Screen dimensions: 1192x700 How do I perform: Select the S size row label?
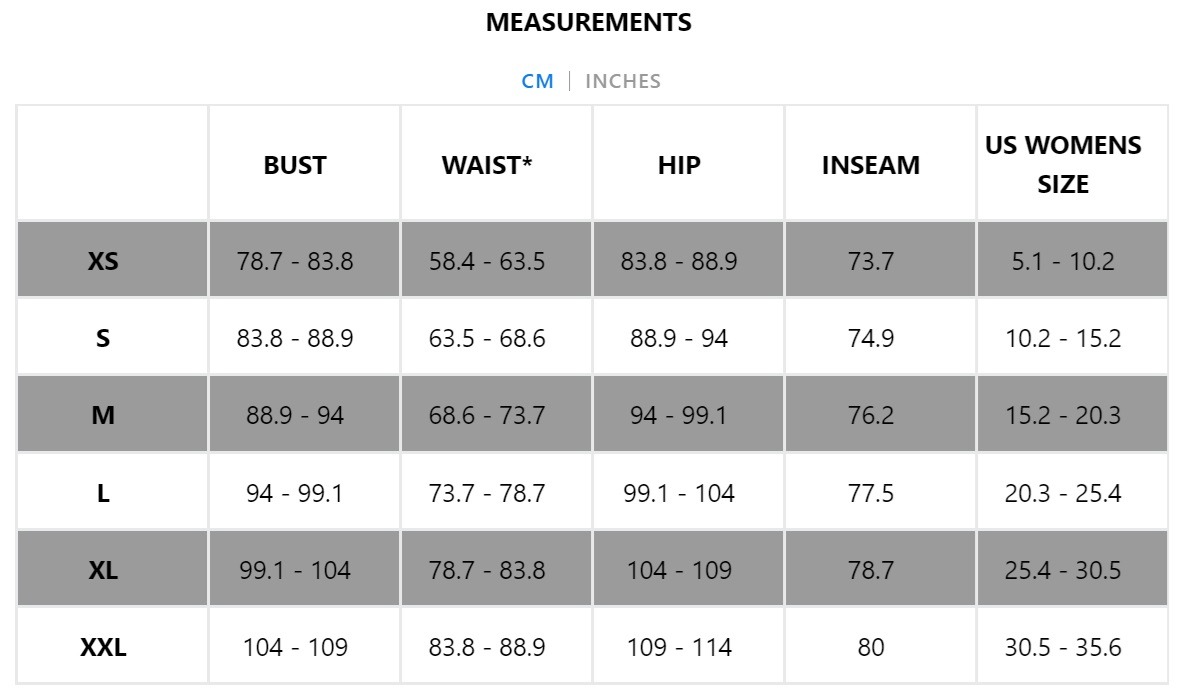(x=103, y=338)
